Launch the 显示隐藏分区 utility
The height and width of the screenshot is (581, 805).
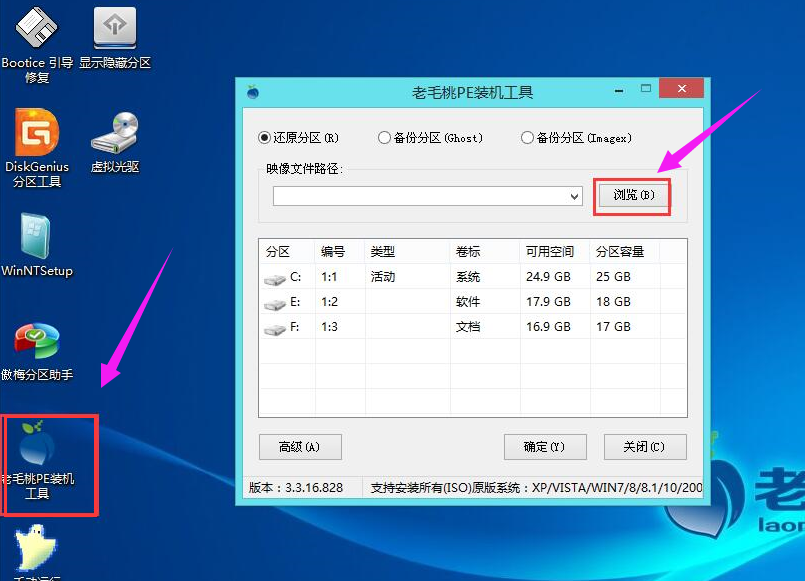(x=113, y=28)
